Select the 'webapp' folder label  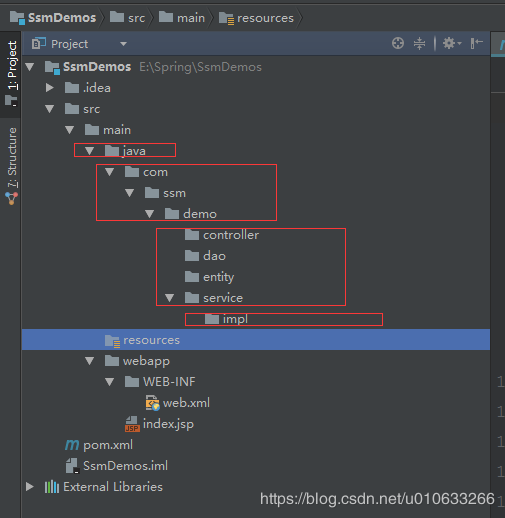pyautogui.click(x=146, y=361)
